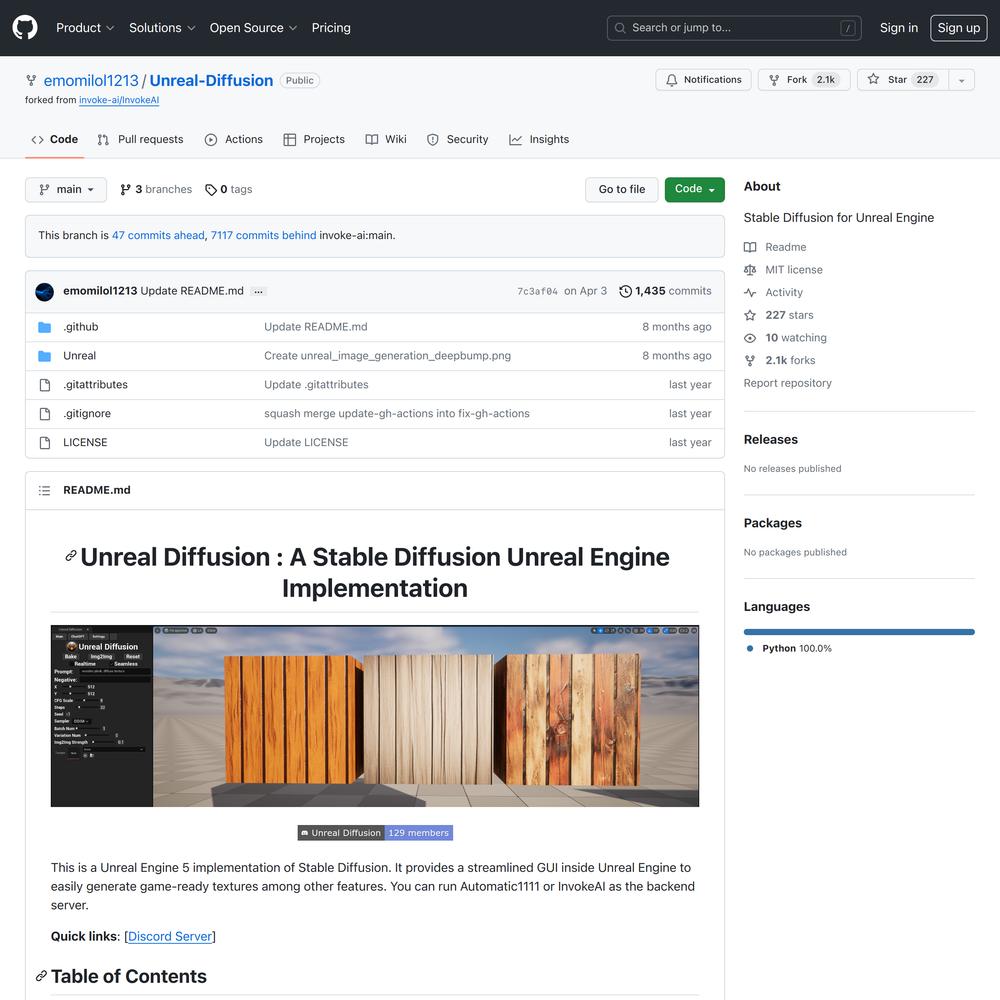Image resolution: width=1000 pixels, height=1000 pixels.
Task: Click the Sign up button
Action: click(x=959, y=28)
